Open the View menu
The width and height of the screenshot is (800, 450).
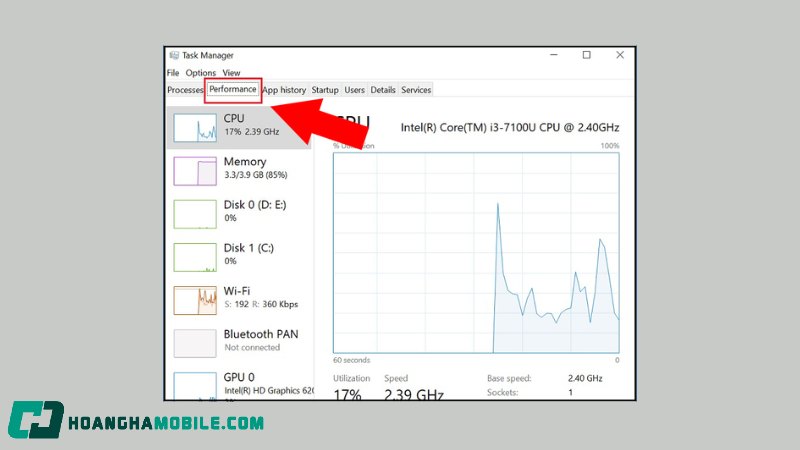coord(231,72)
